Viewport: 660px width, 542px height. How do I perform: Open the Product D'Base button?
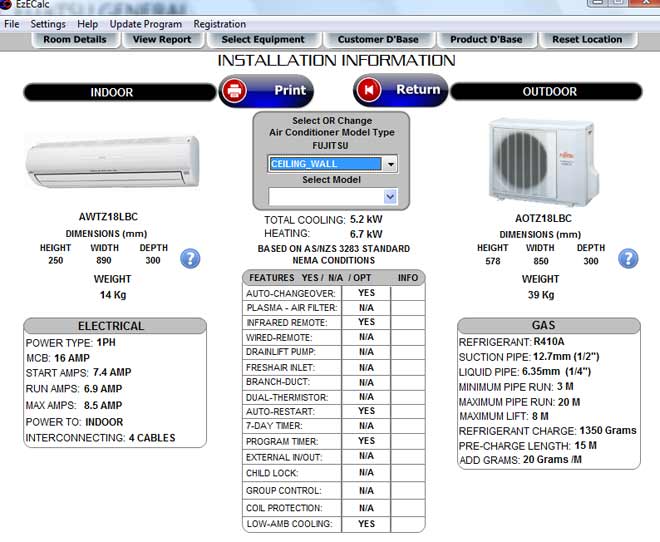pos(486,40)
